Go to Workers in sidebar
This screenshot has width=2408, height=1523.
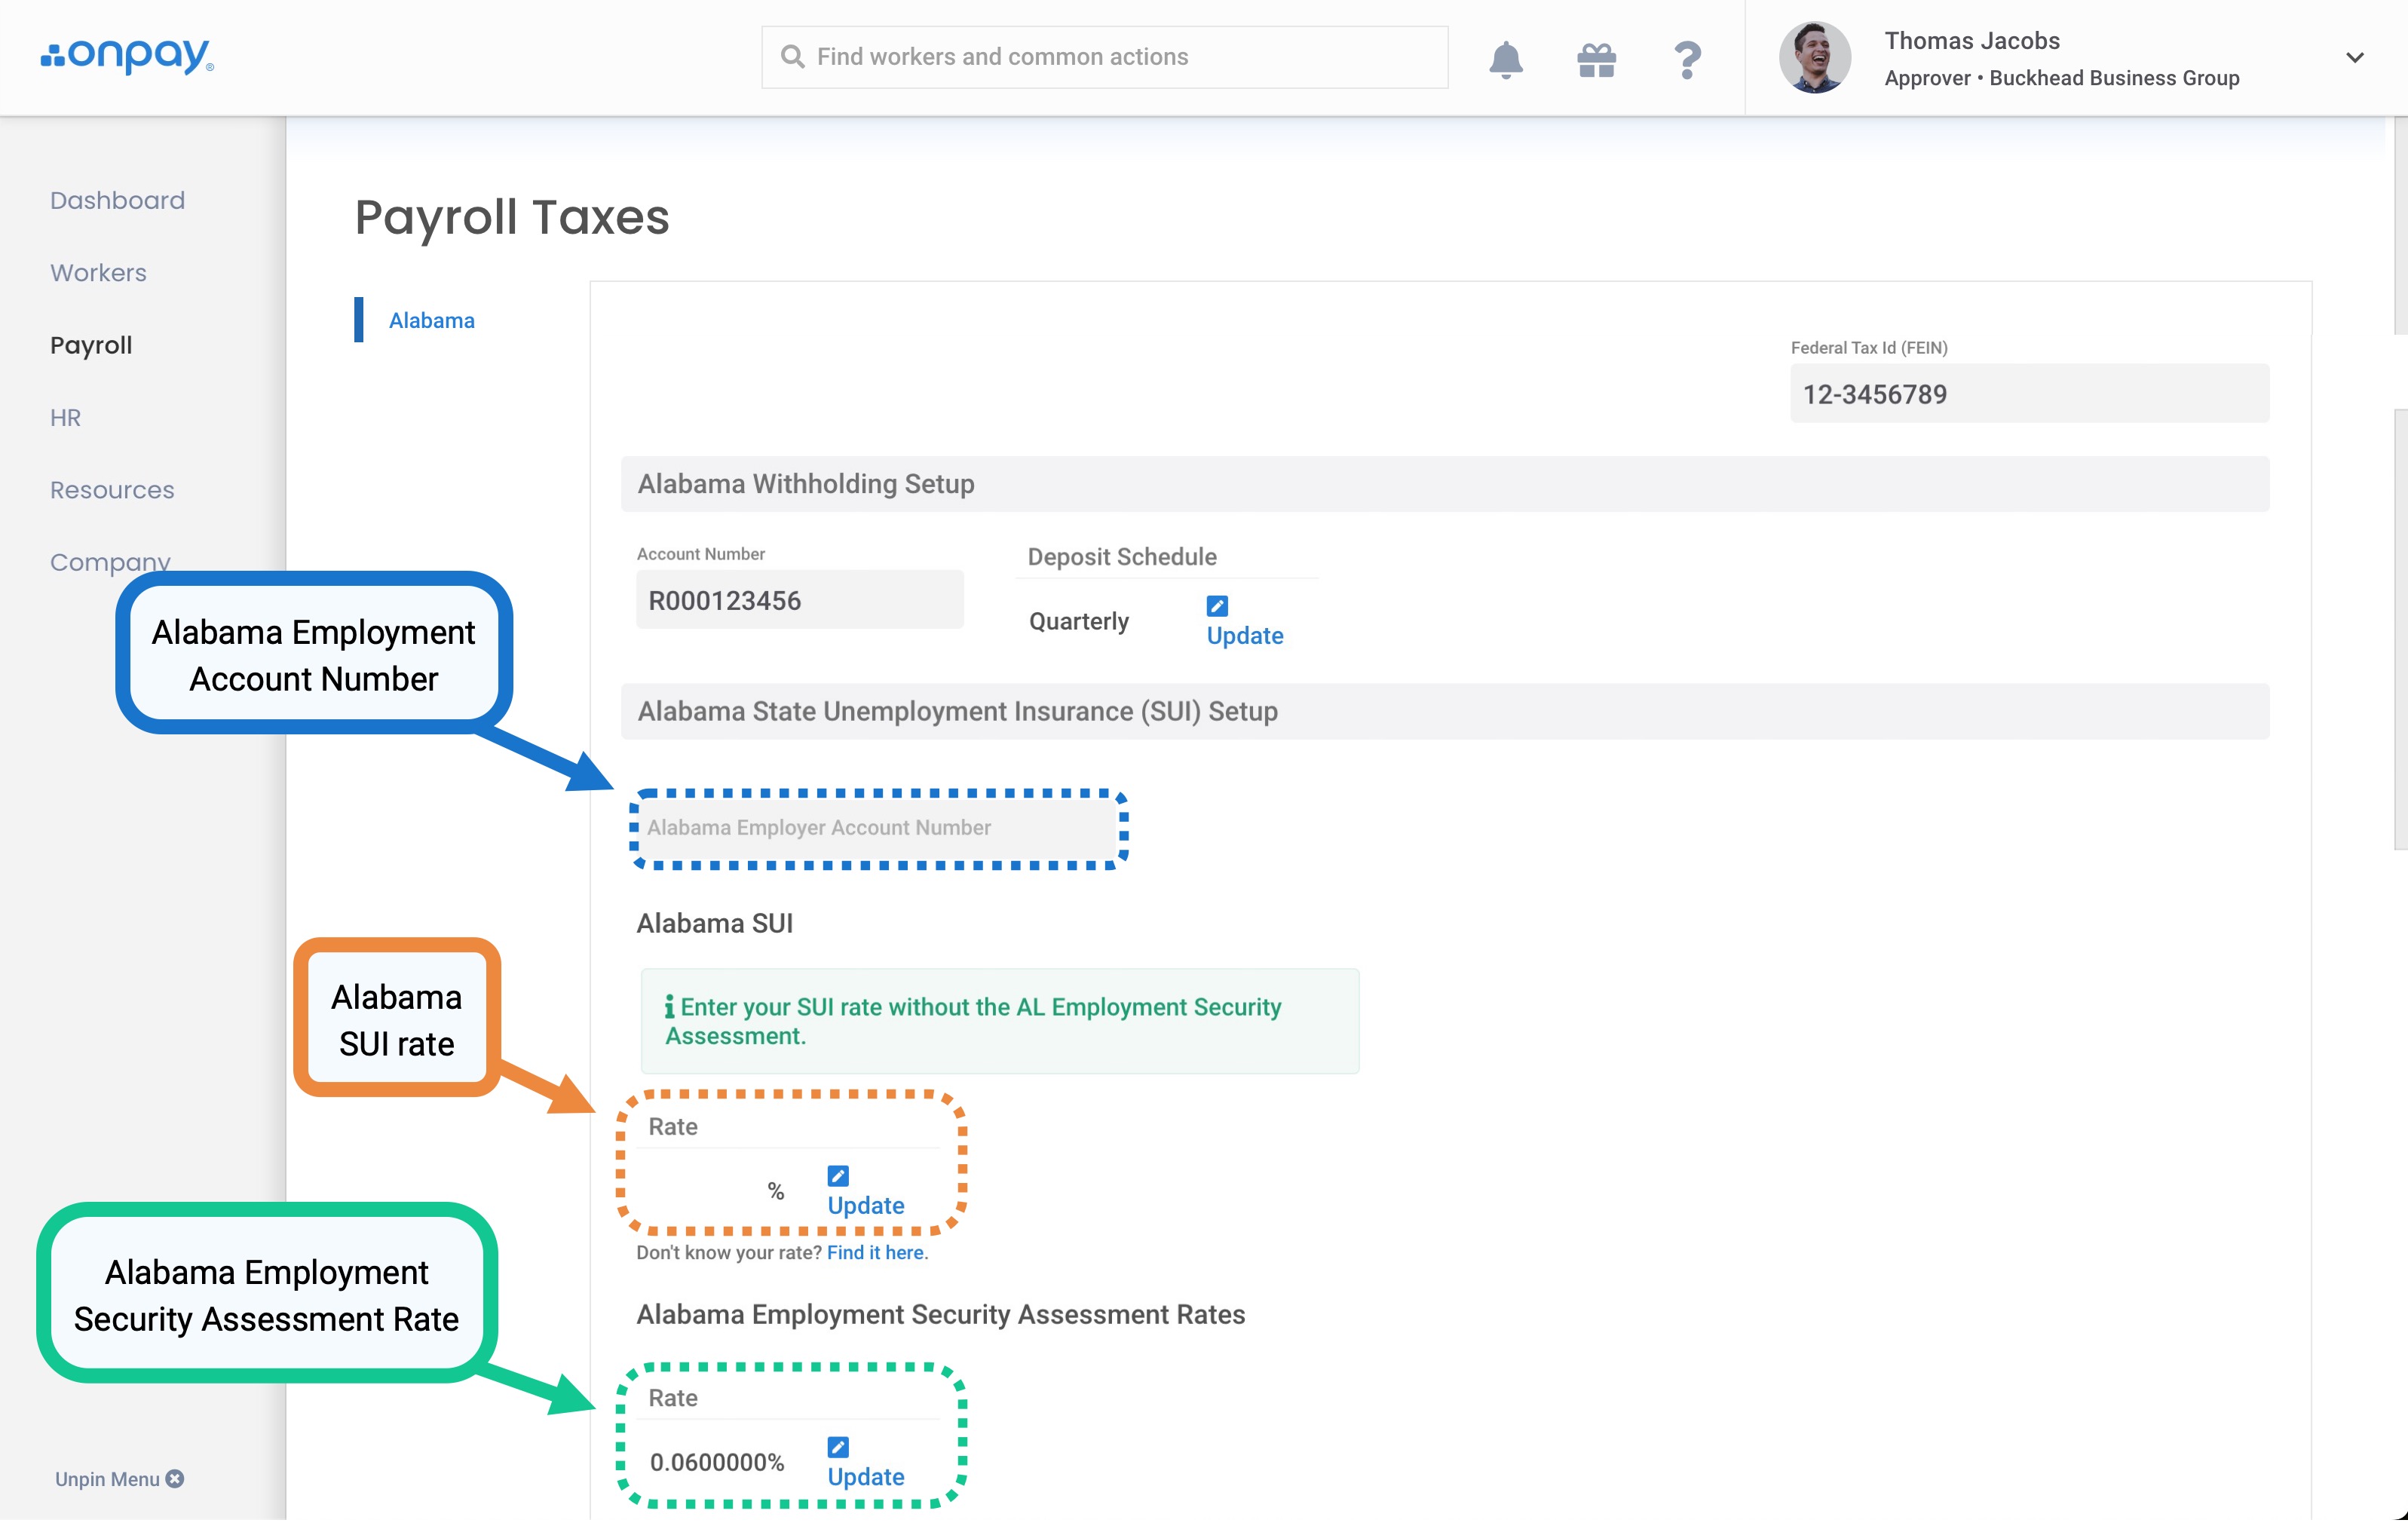(x=98, y=272)
